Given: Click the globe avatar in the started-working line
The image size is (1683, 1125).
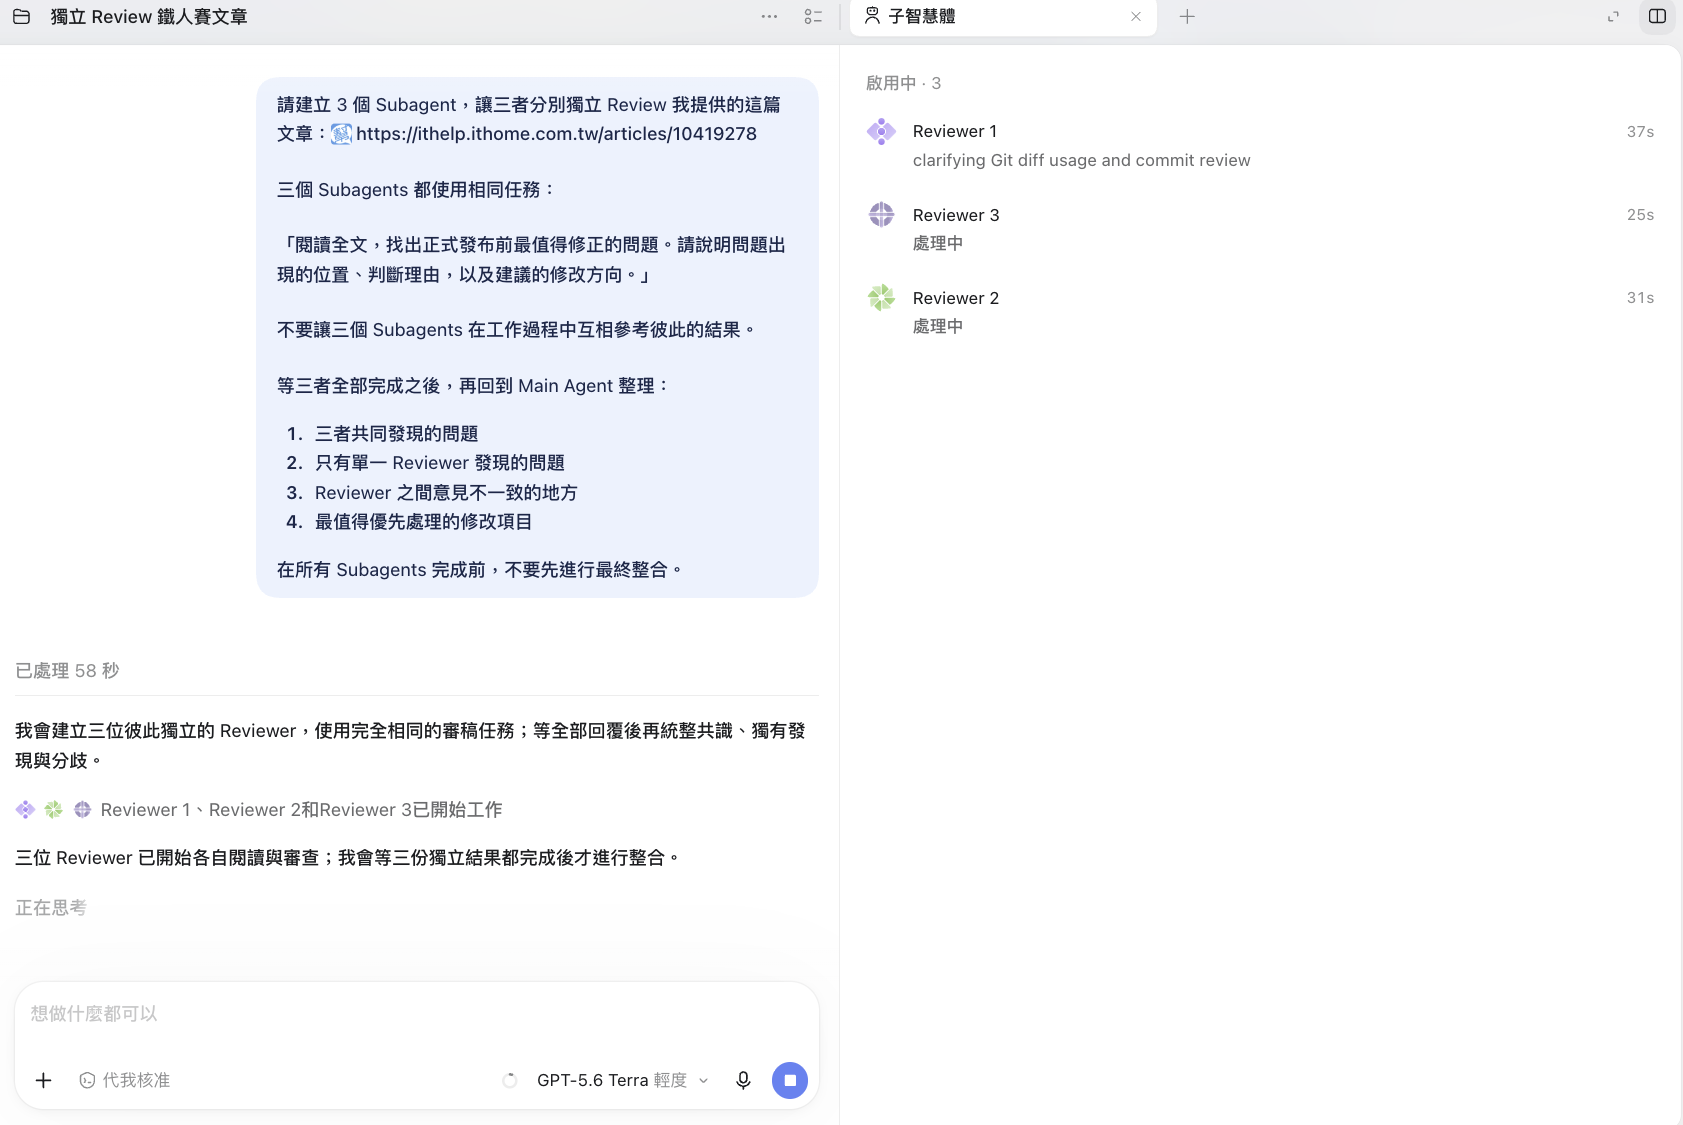Looking at the screenshot, I should [83, 809].
